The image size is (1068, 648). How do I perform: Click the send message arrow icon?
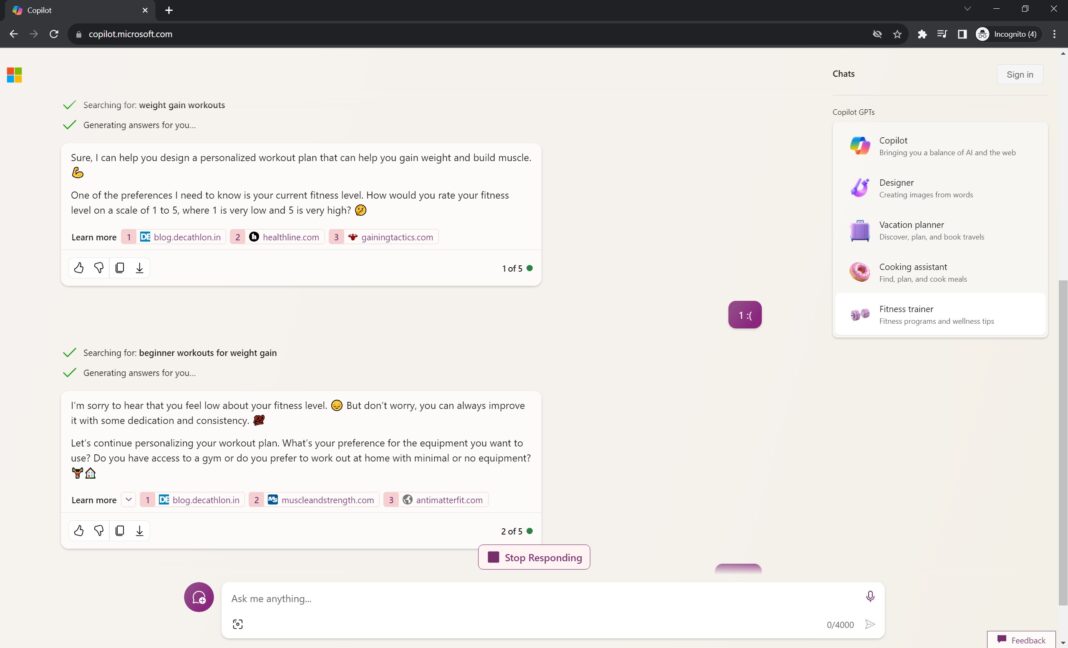coord(869,623)
